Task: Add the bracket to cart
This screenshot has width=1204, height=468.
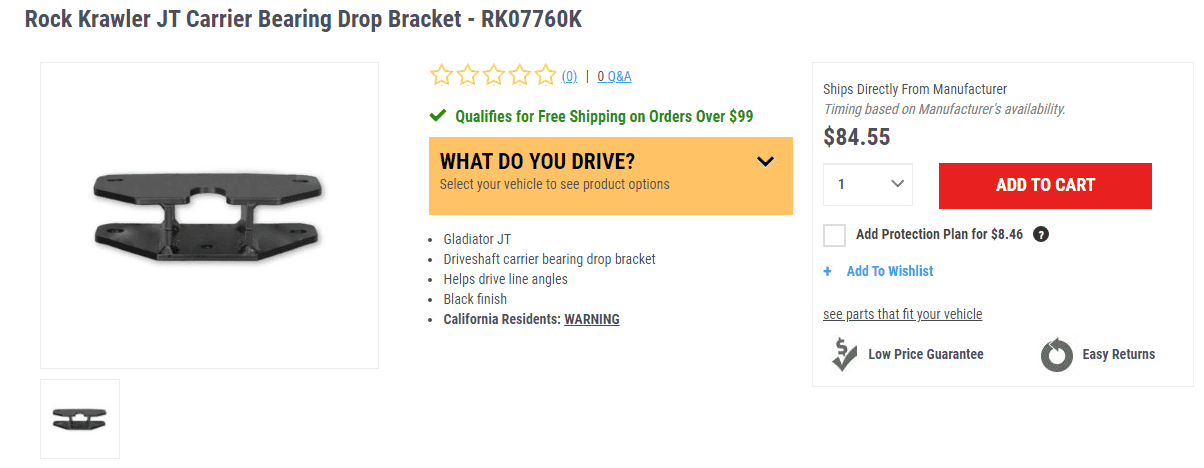Action: coord(1045,185)
